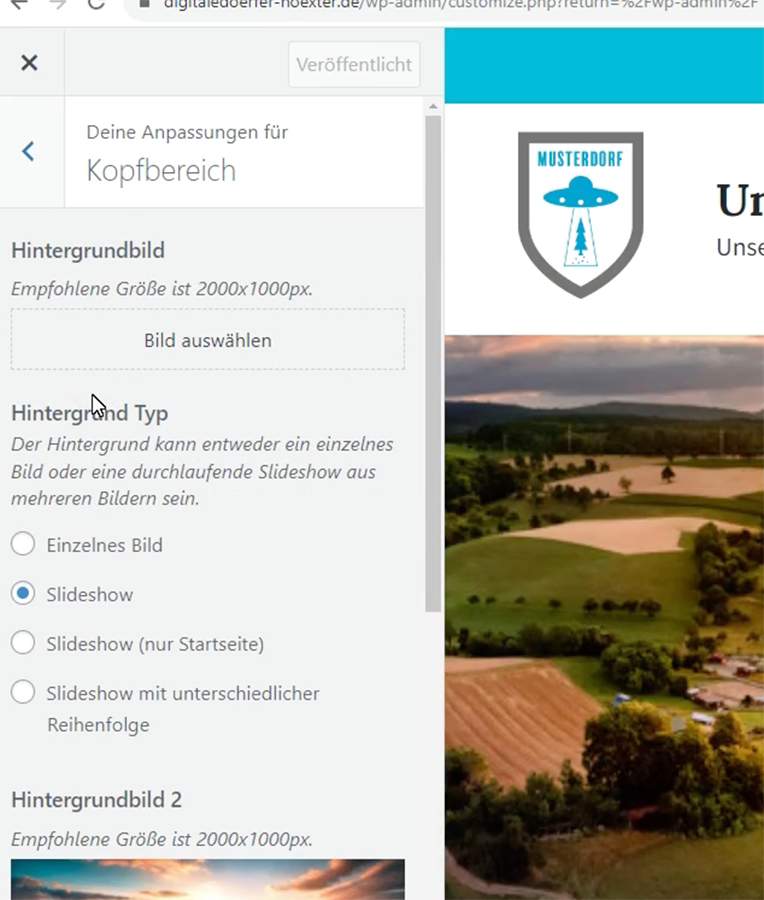Select the Slideshow radio option
Screen dimensions: 764x900
(23, 594)
